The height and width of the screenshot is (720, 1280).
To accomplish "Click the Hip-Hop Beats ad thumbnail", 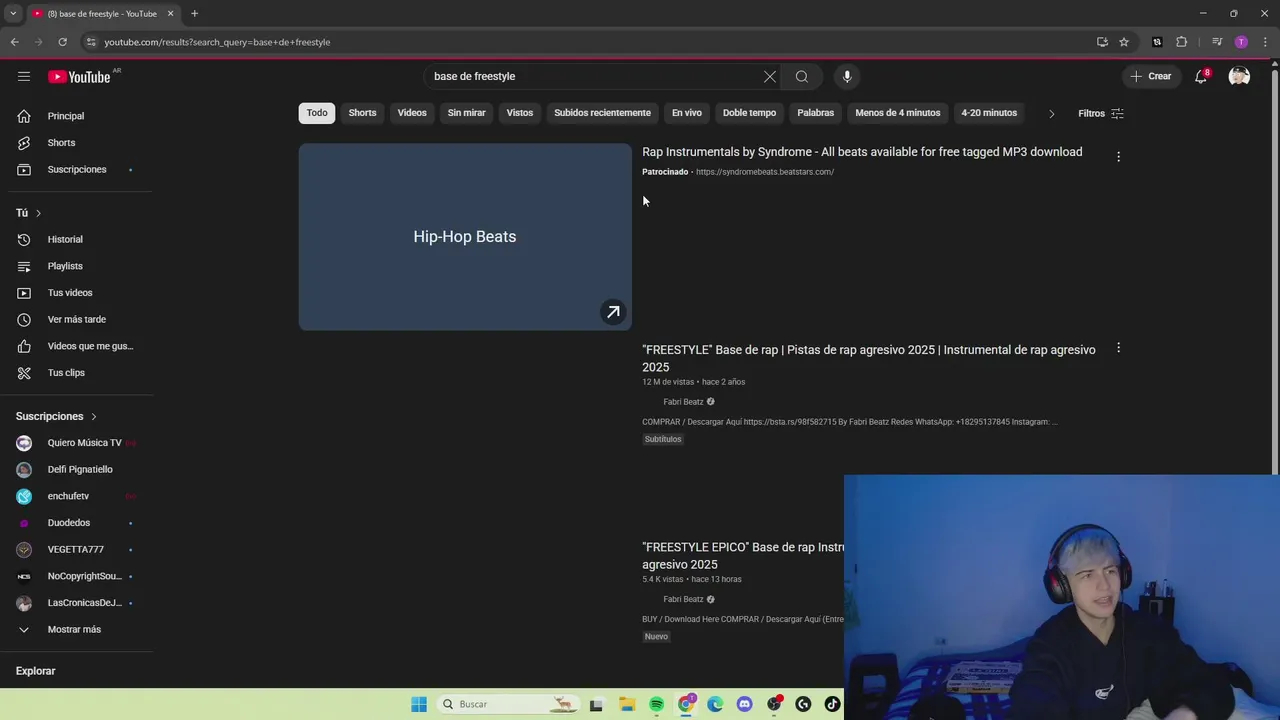I will point(465,237).
